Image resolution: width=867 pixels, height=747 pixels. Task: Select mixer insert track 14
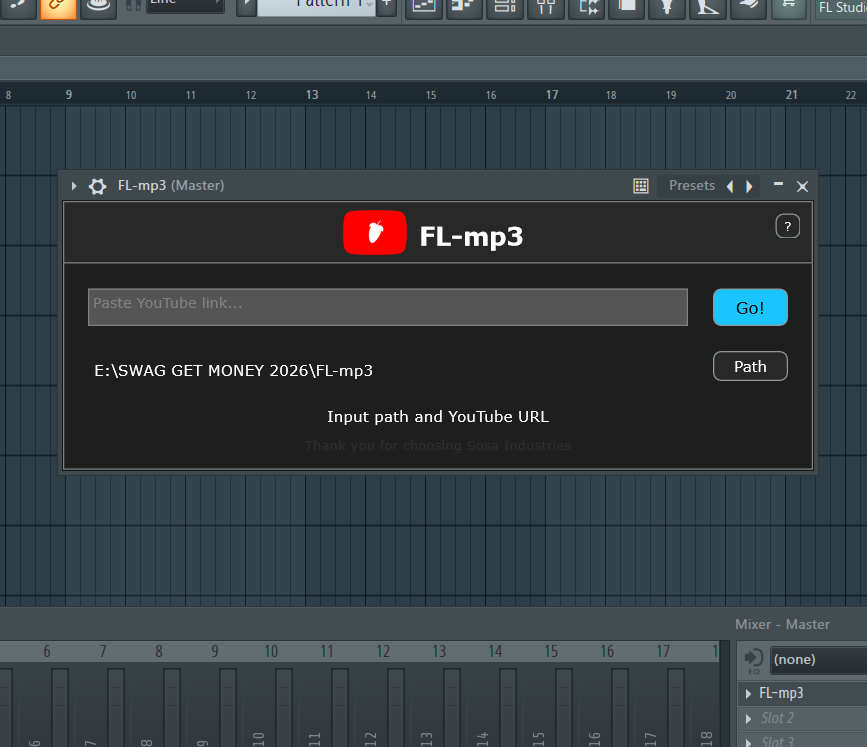[495, 651]
